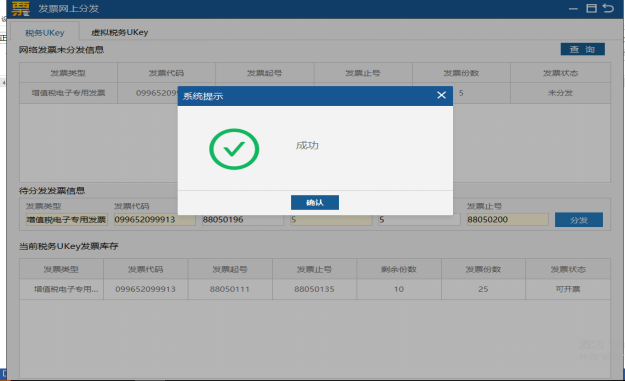Click the 剩余份数 column header
This screenshot has width=625, height=381.
click(x=399, y=269)
